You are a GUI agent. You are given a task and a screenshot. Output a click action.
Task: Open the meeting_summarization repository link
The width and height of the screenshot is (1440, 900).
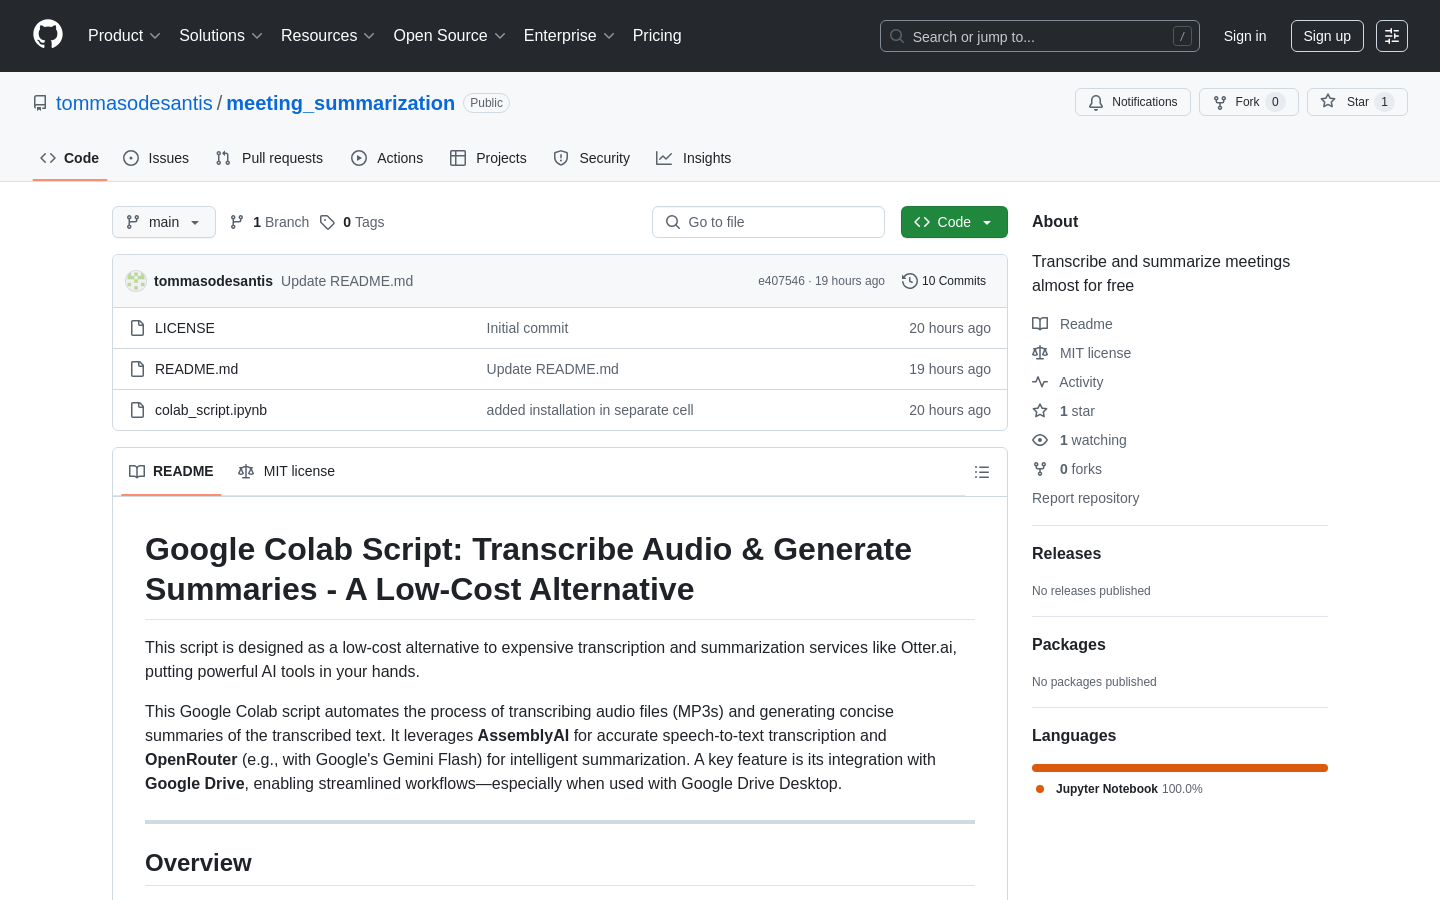click(x=340, y=103)
